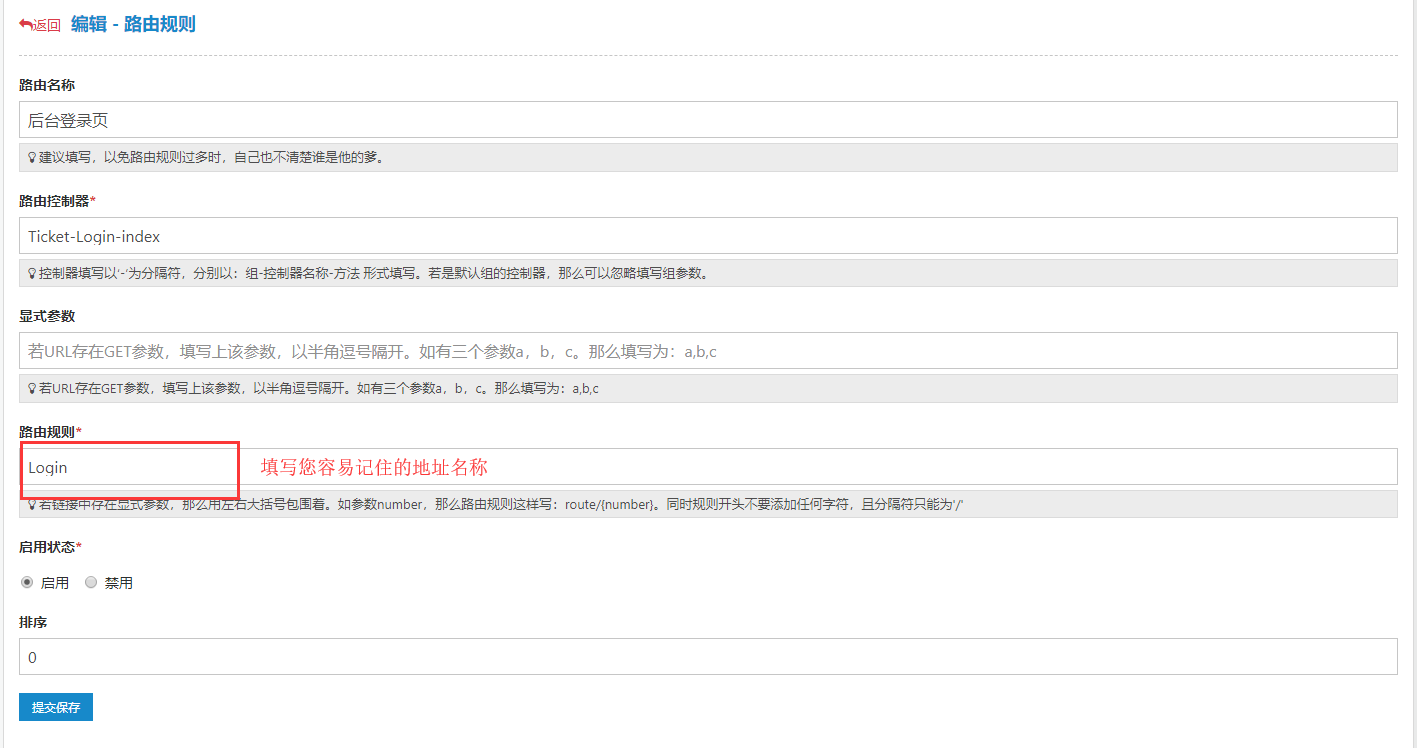Screen dimensions: 1417x748
Task: Click the 路由规则 label above the Login field
Action: 50,432
